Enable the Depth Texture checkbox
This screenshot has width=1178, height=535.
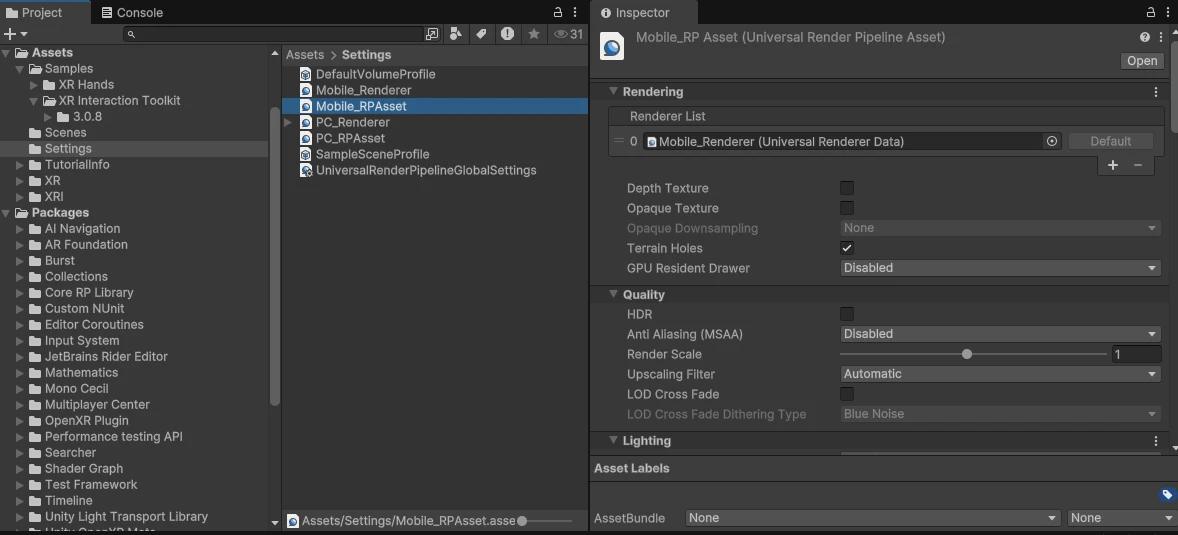click(847, 188)
